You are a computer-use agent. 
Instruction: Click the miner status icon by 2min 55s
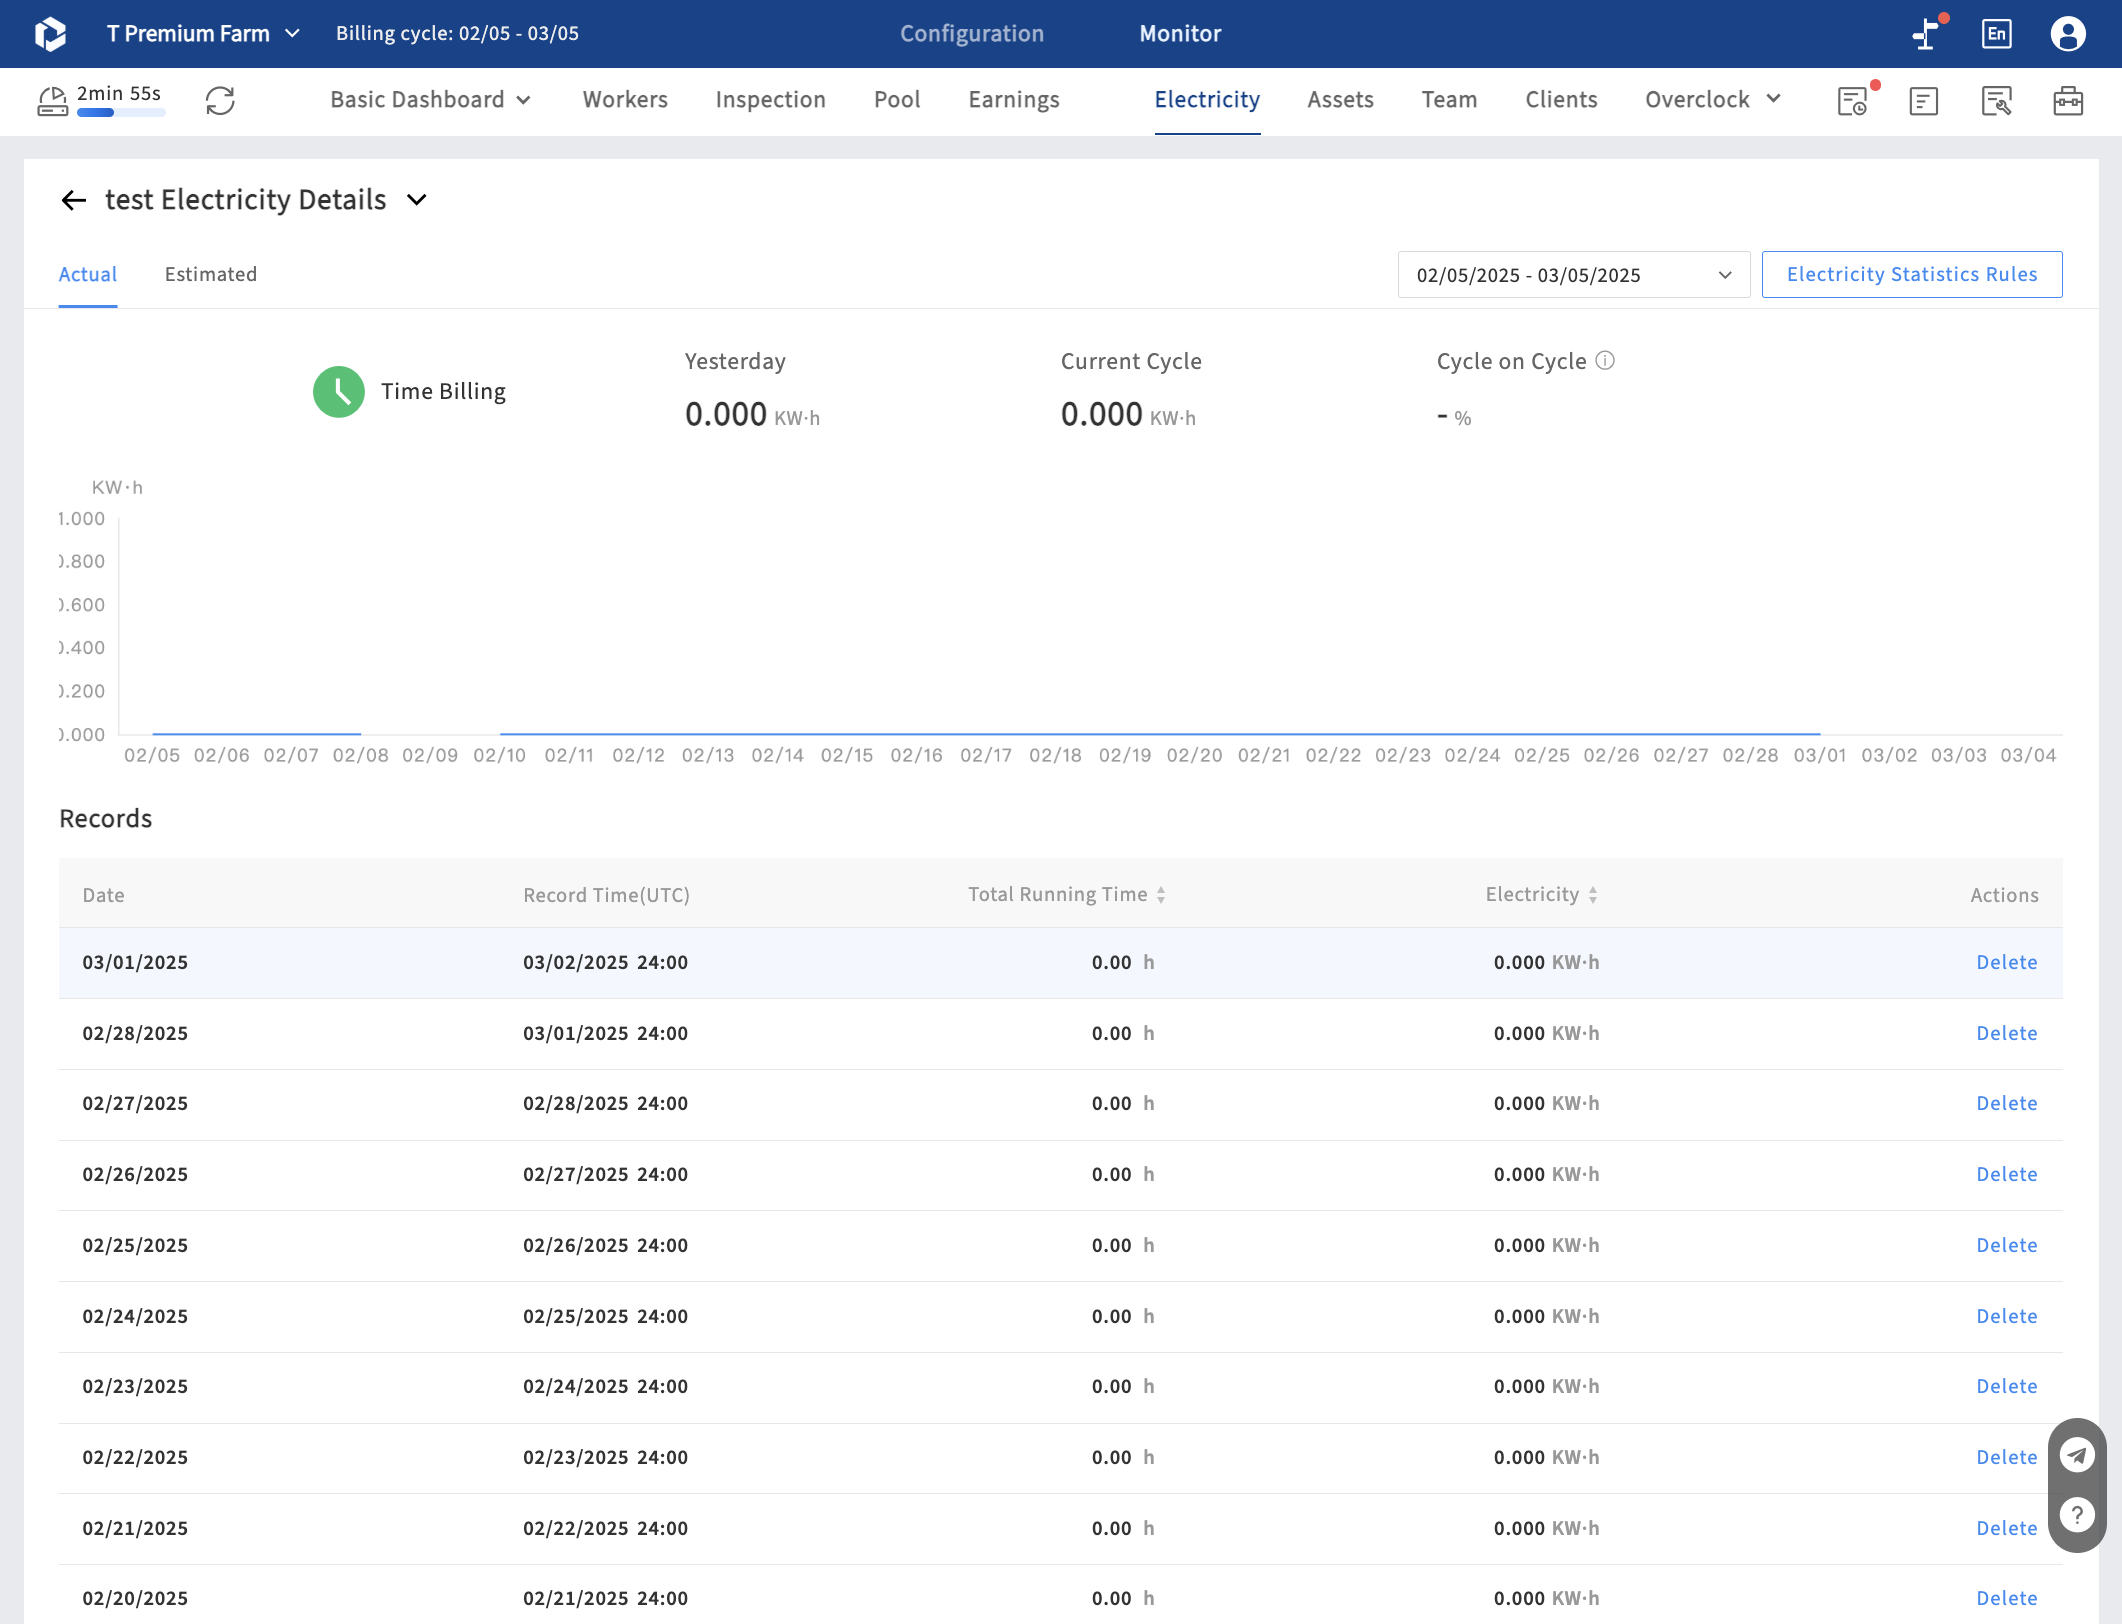(52, 101)
